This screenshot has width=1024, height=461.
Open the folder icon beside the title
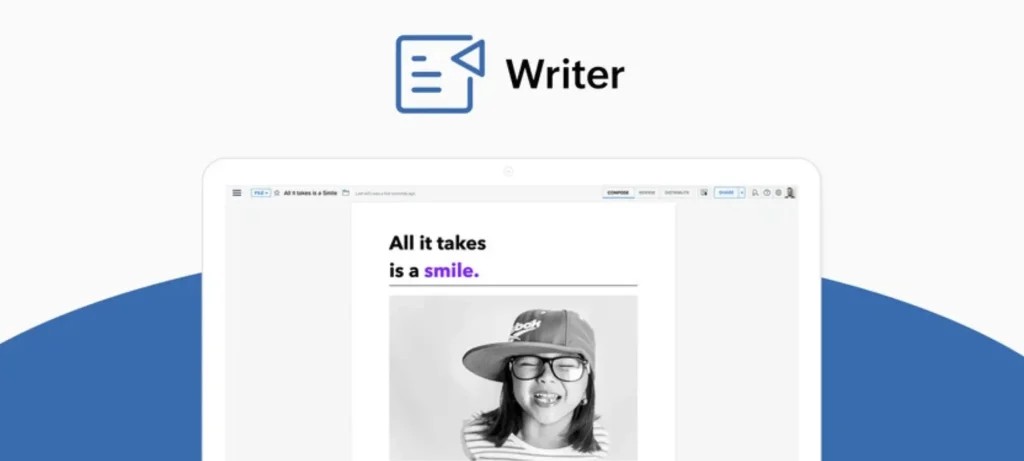(x=346, y=193)
